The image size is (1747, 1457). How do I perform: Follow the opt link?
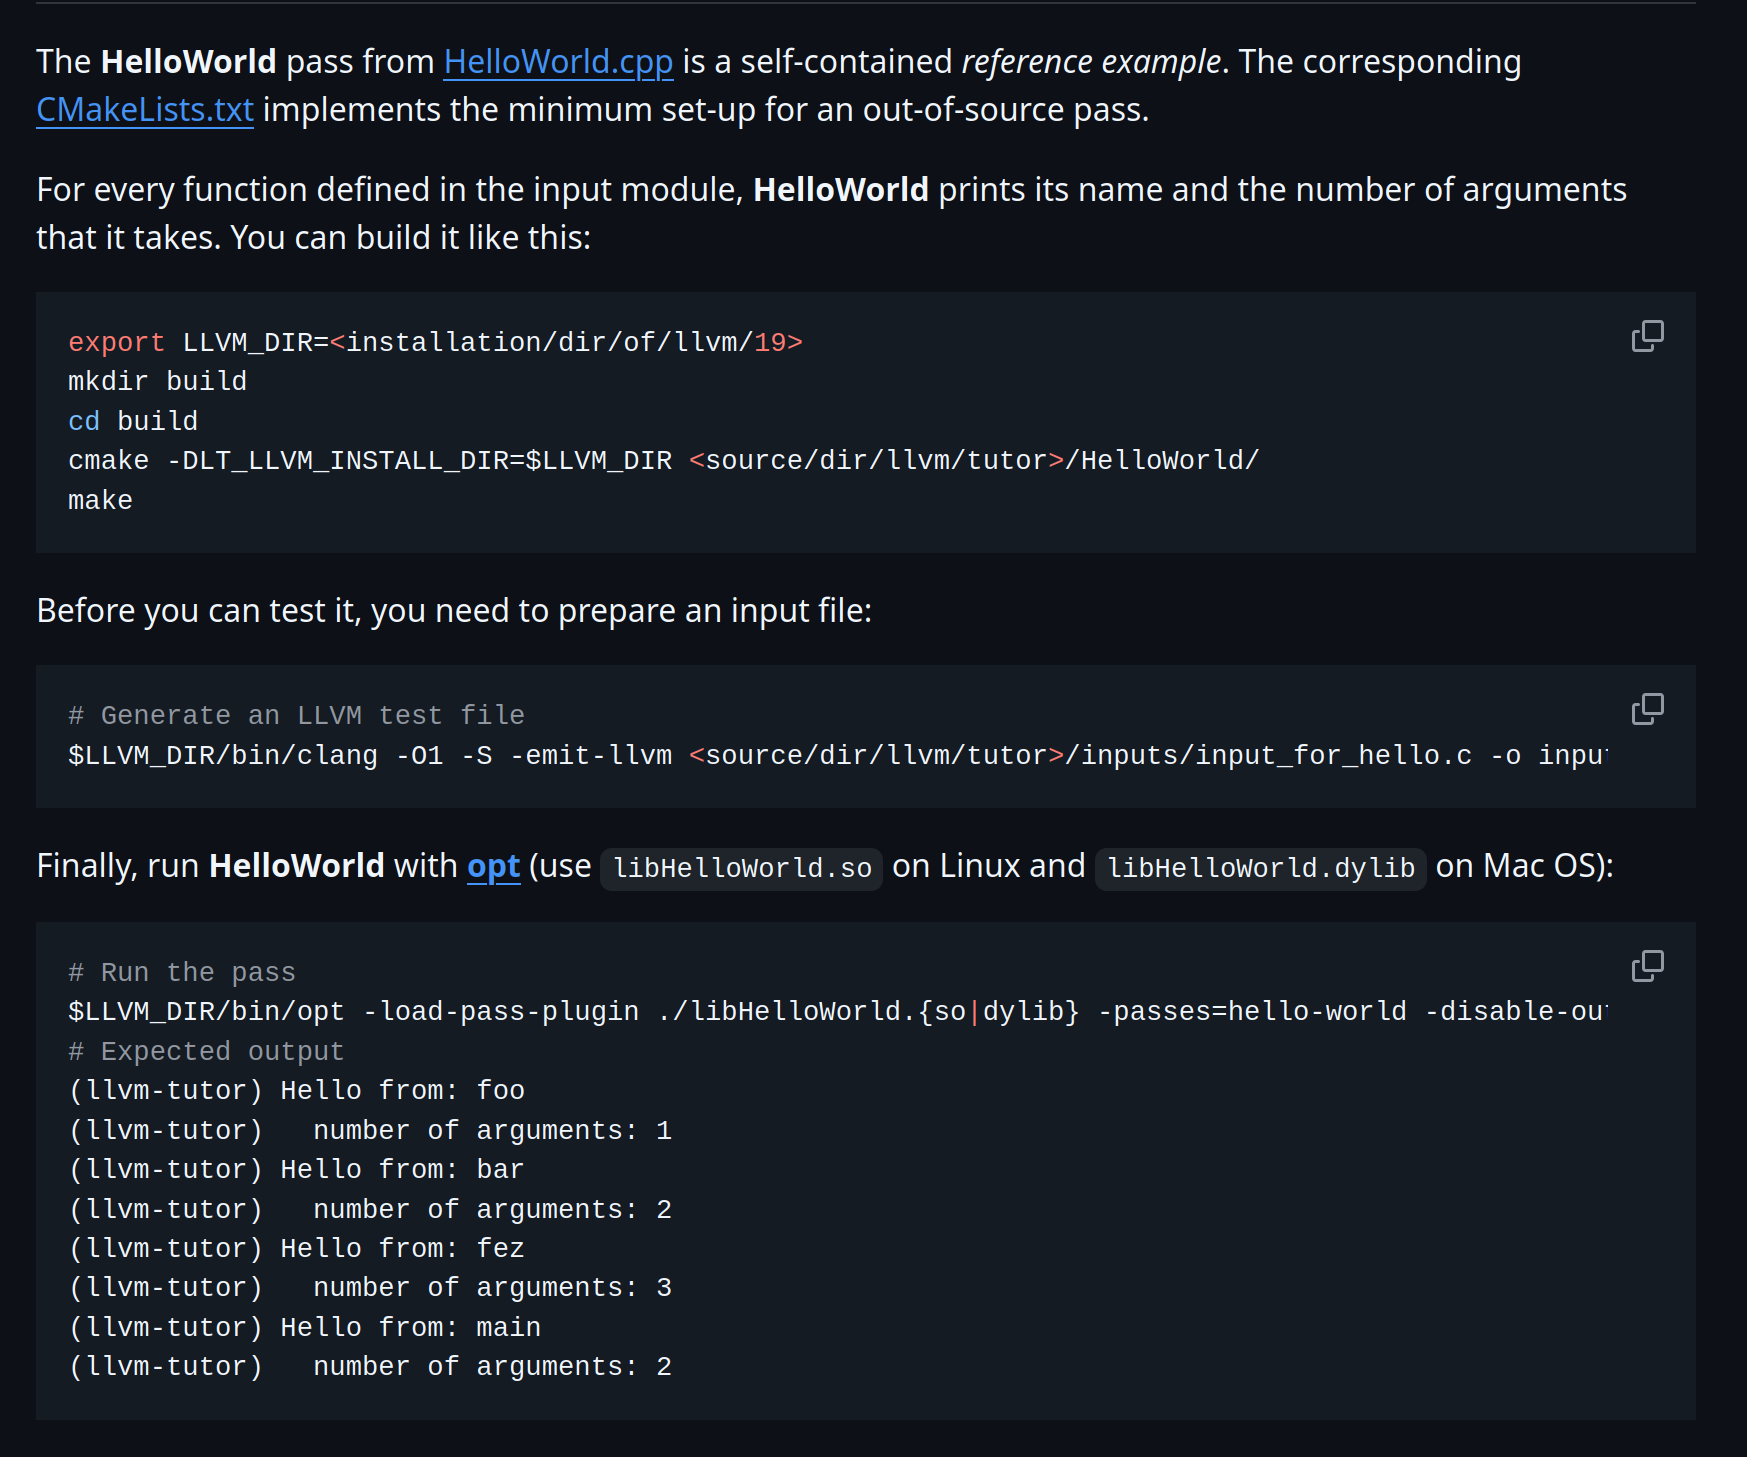(494, 866)
